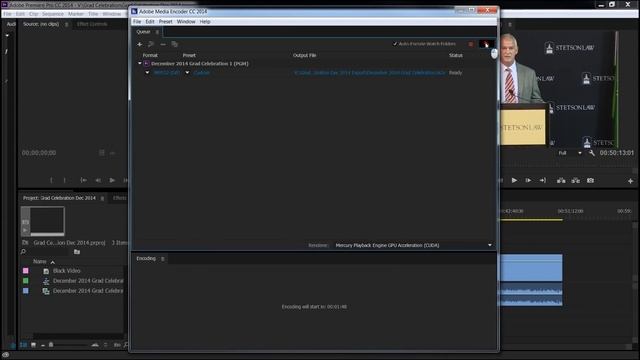Select the Encoding panel tab
The image size is (640, 360).
click(x=146, y=258)
